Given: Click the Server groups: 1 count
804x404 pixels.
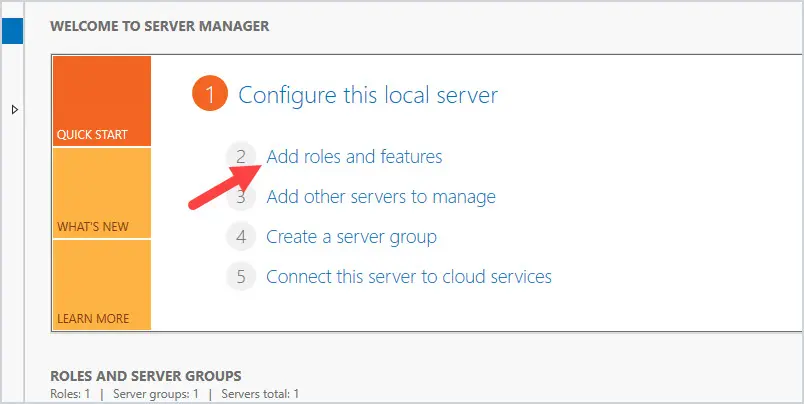Looking at the screenshot, I should tap(156, 394).
